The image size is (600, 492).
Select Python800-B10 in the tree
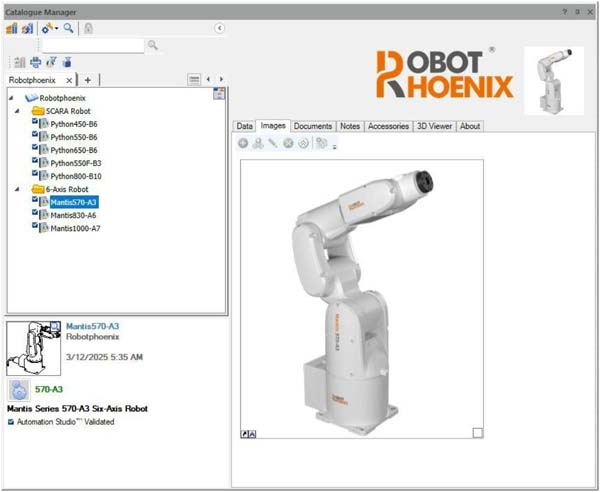(76, 176)
